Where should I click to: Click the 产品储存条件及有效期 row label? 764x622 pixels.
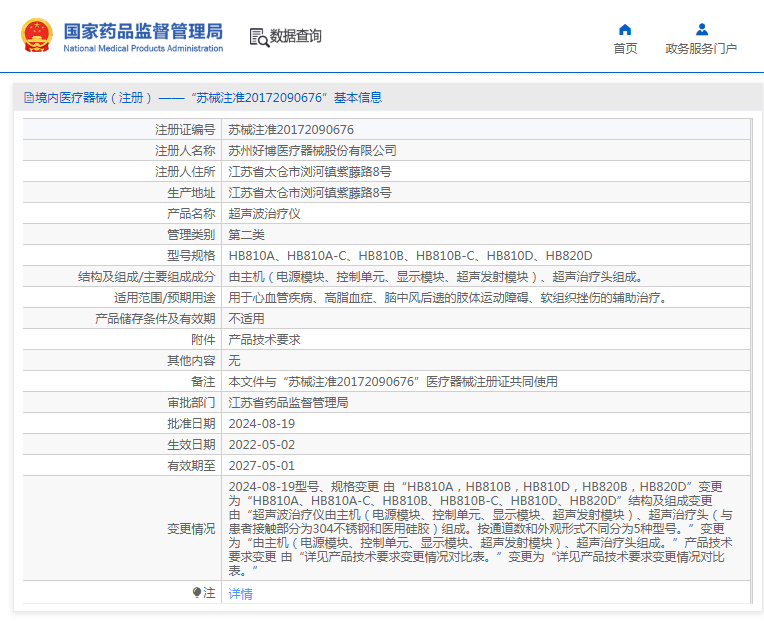coord(155,319)
